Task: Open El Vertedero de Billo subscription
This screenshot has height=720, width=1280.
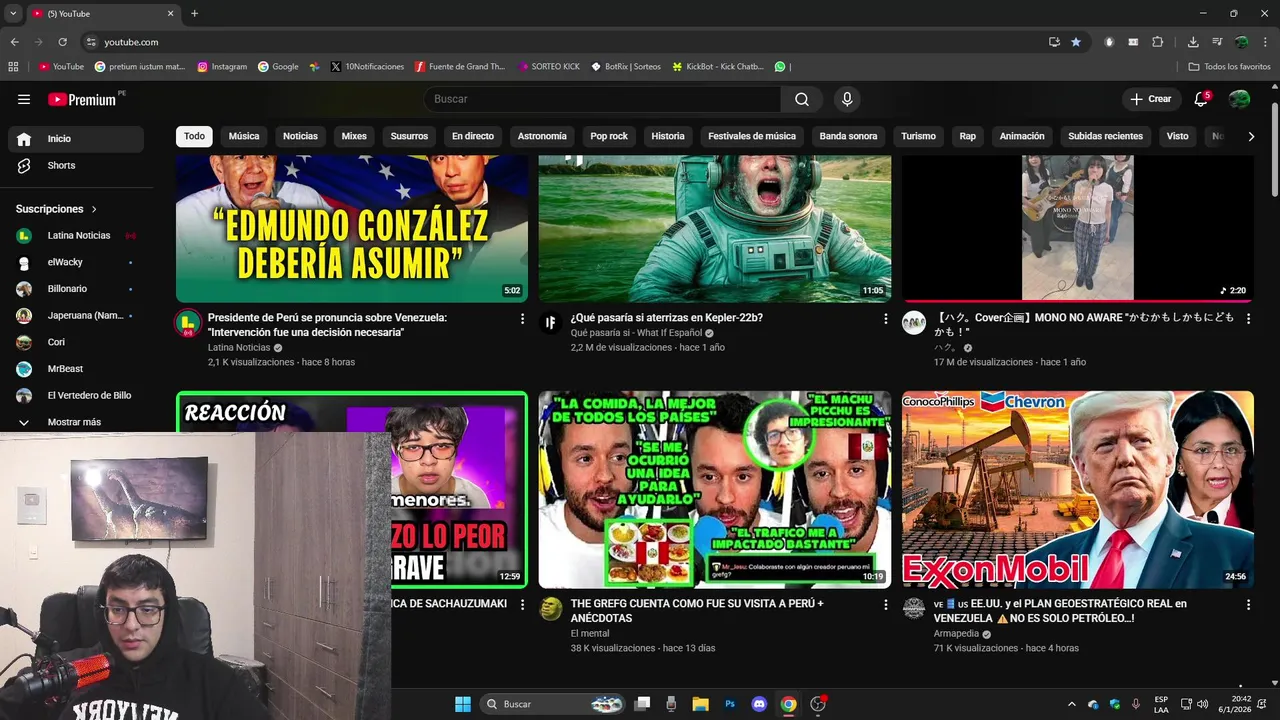Action: tap(76, 395)
